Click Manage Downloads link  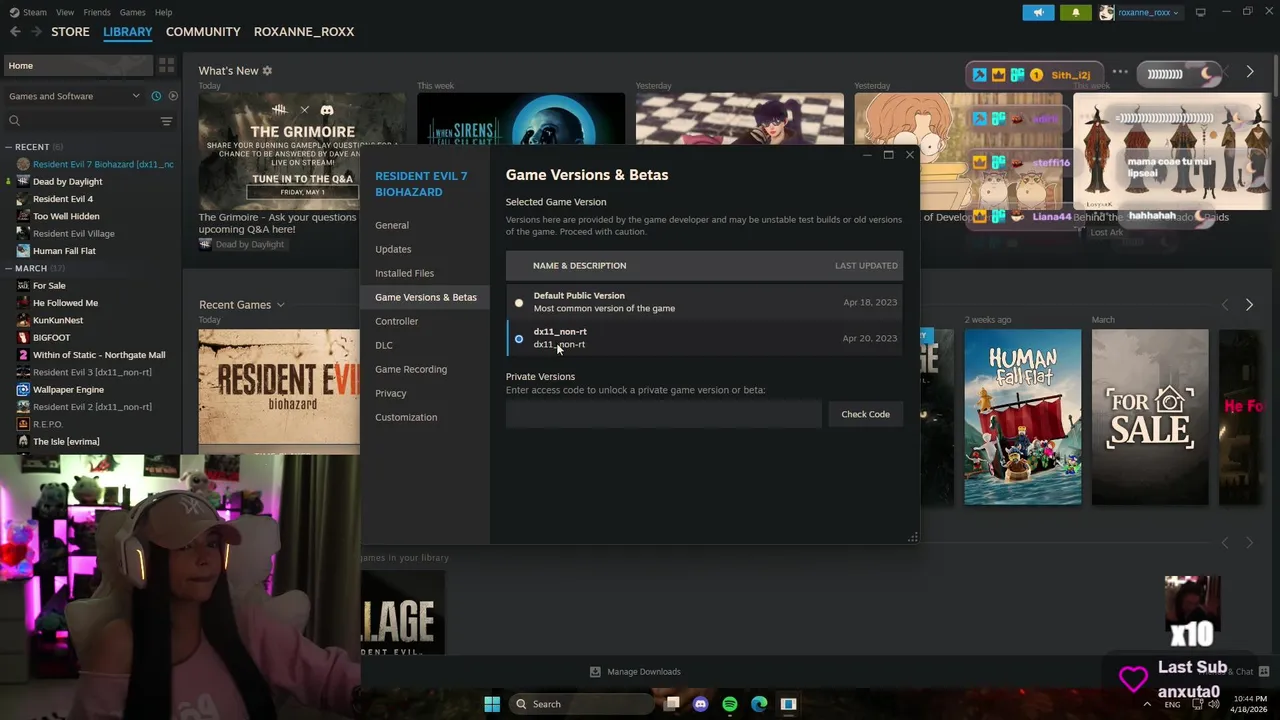click(643, 672)
